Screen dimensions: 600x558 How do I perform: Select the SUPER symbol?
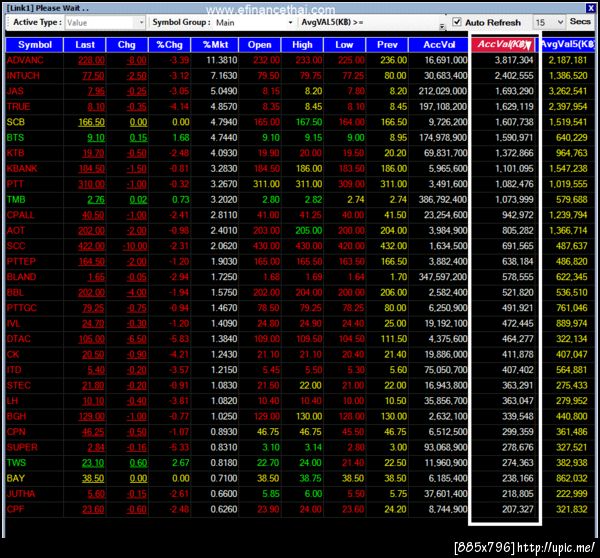tap(22, 448)
